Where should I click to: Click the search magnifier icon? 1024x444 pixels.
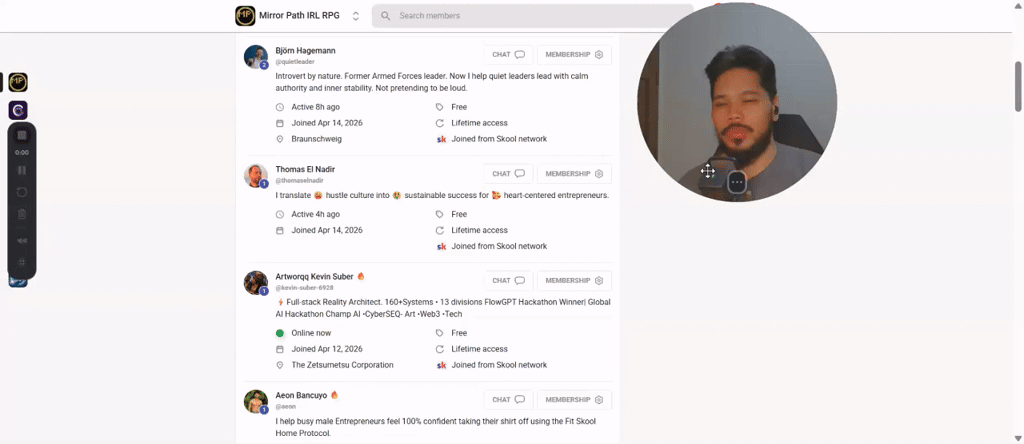point(386,16)
